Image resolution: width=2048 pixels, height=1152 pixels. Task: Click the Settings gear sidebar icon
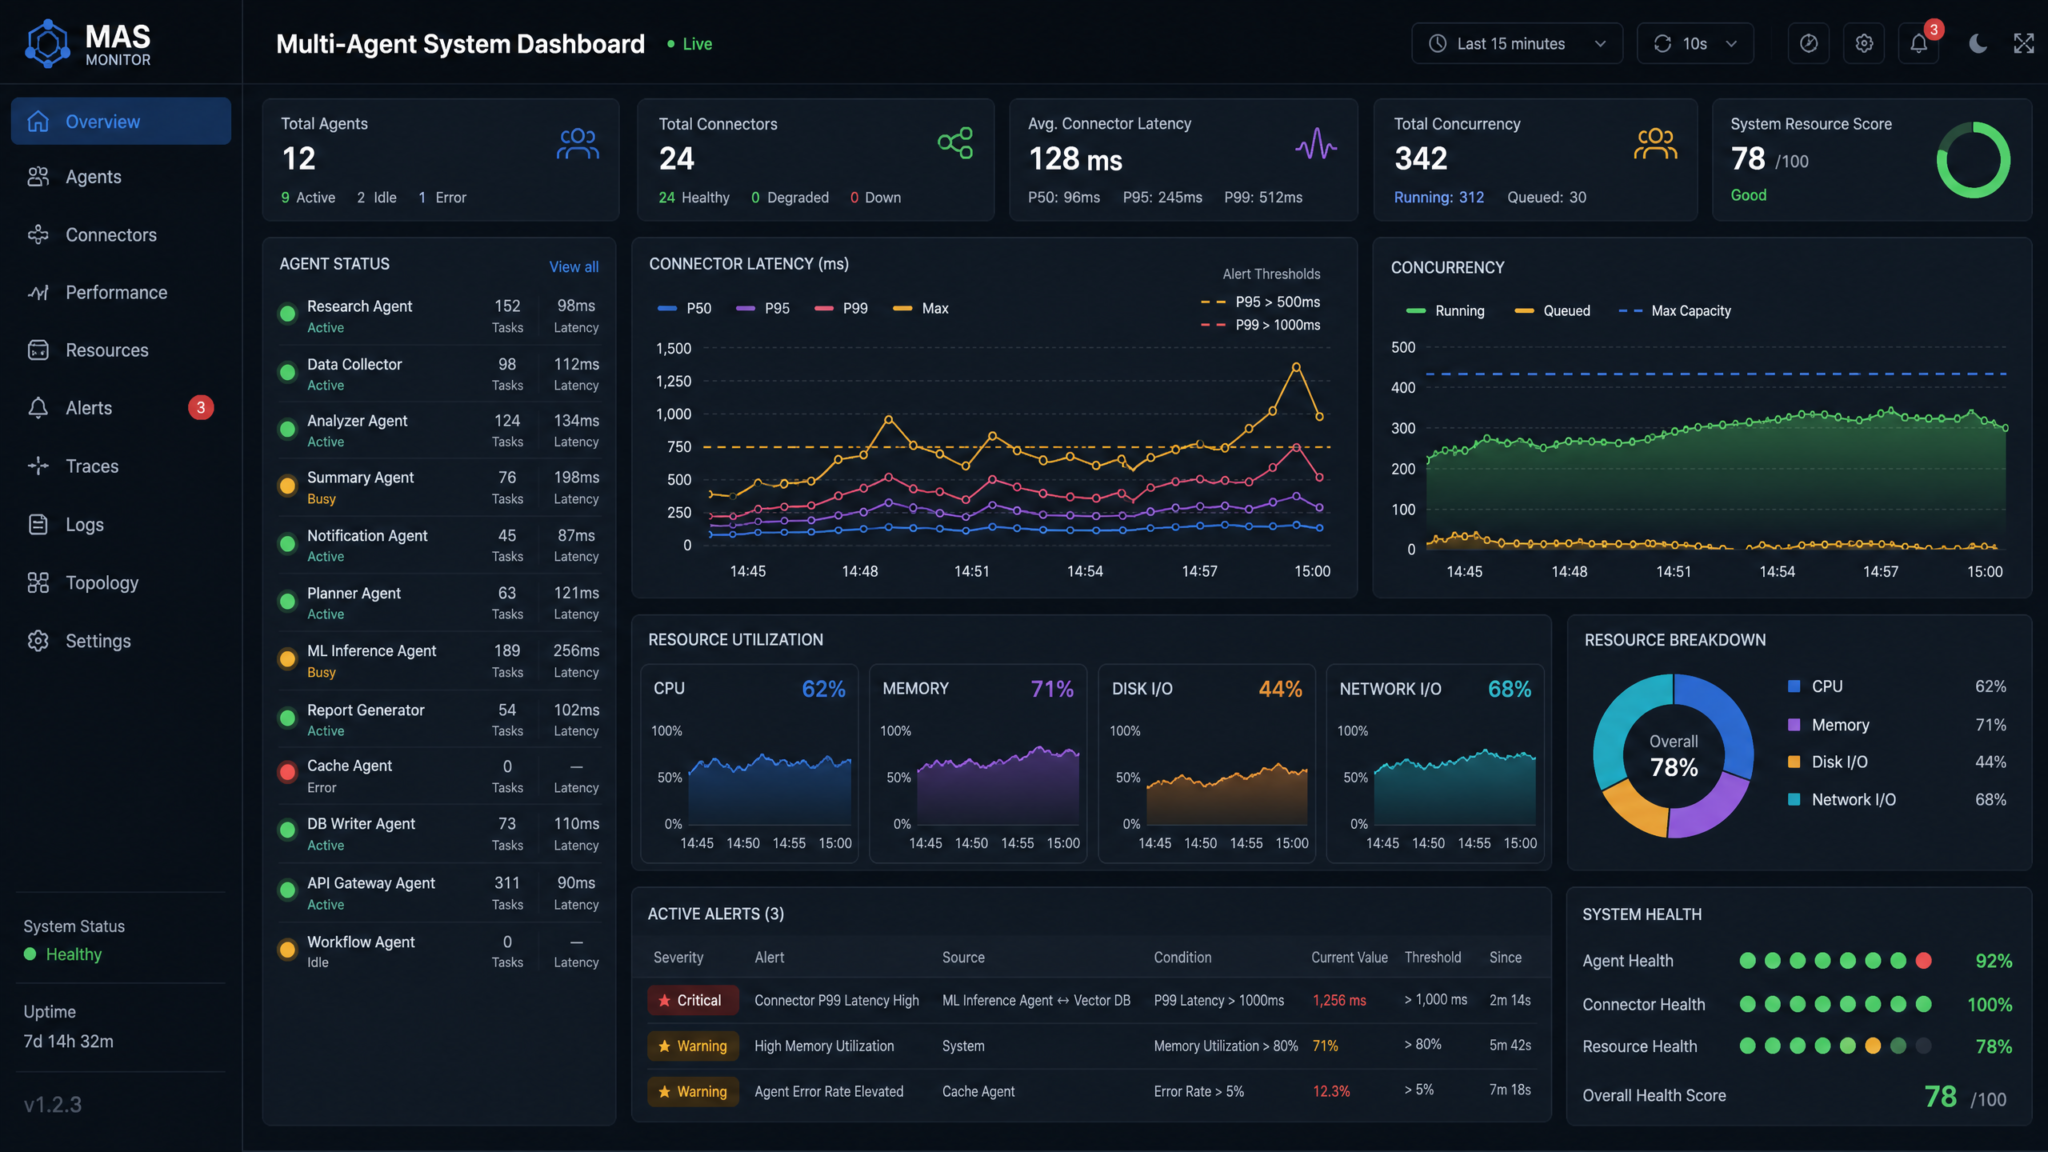point(38,641)
